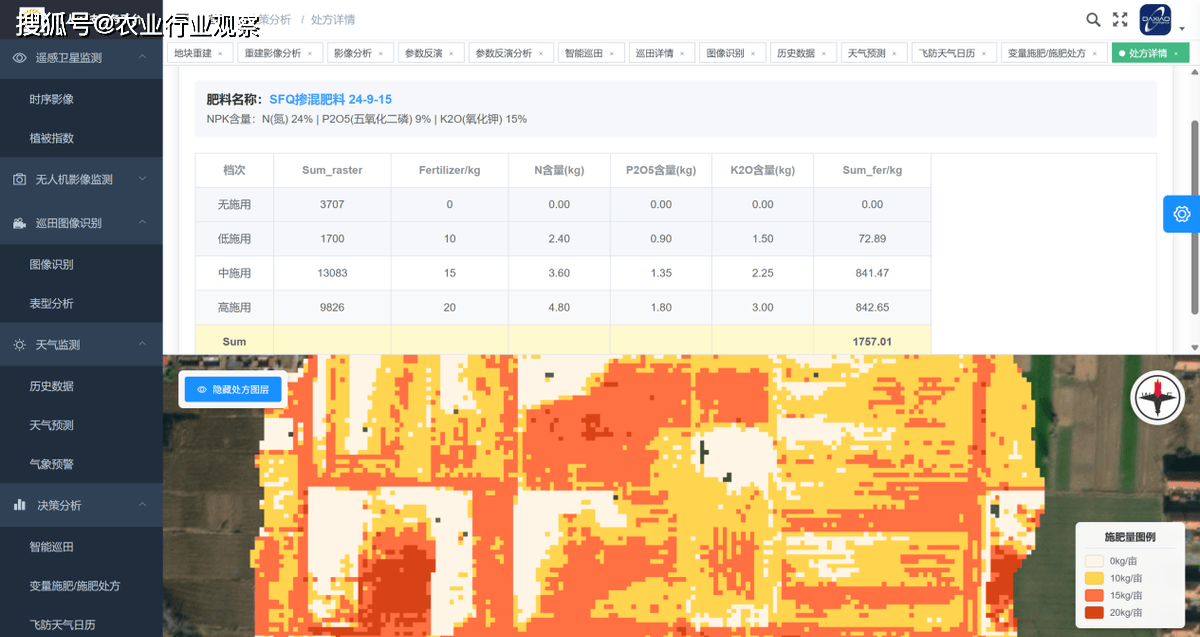
Task: Click the sun icon beside 天气监测
Action: coord(19,345)
